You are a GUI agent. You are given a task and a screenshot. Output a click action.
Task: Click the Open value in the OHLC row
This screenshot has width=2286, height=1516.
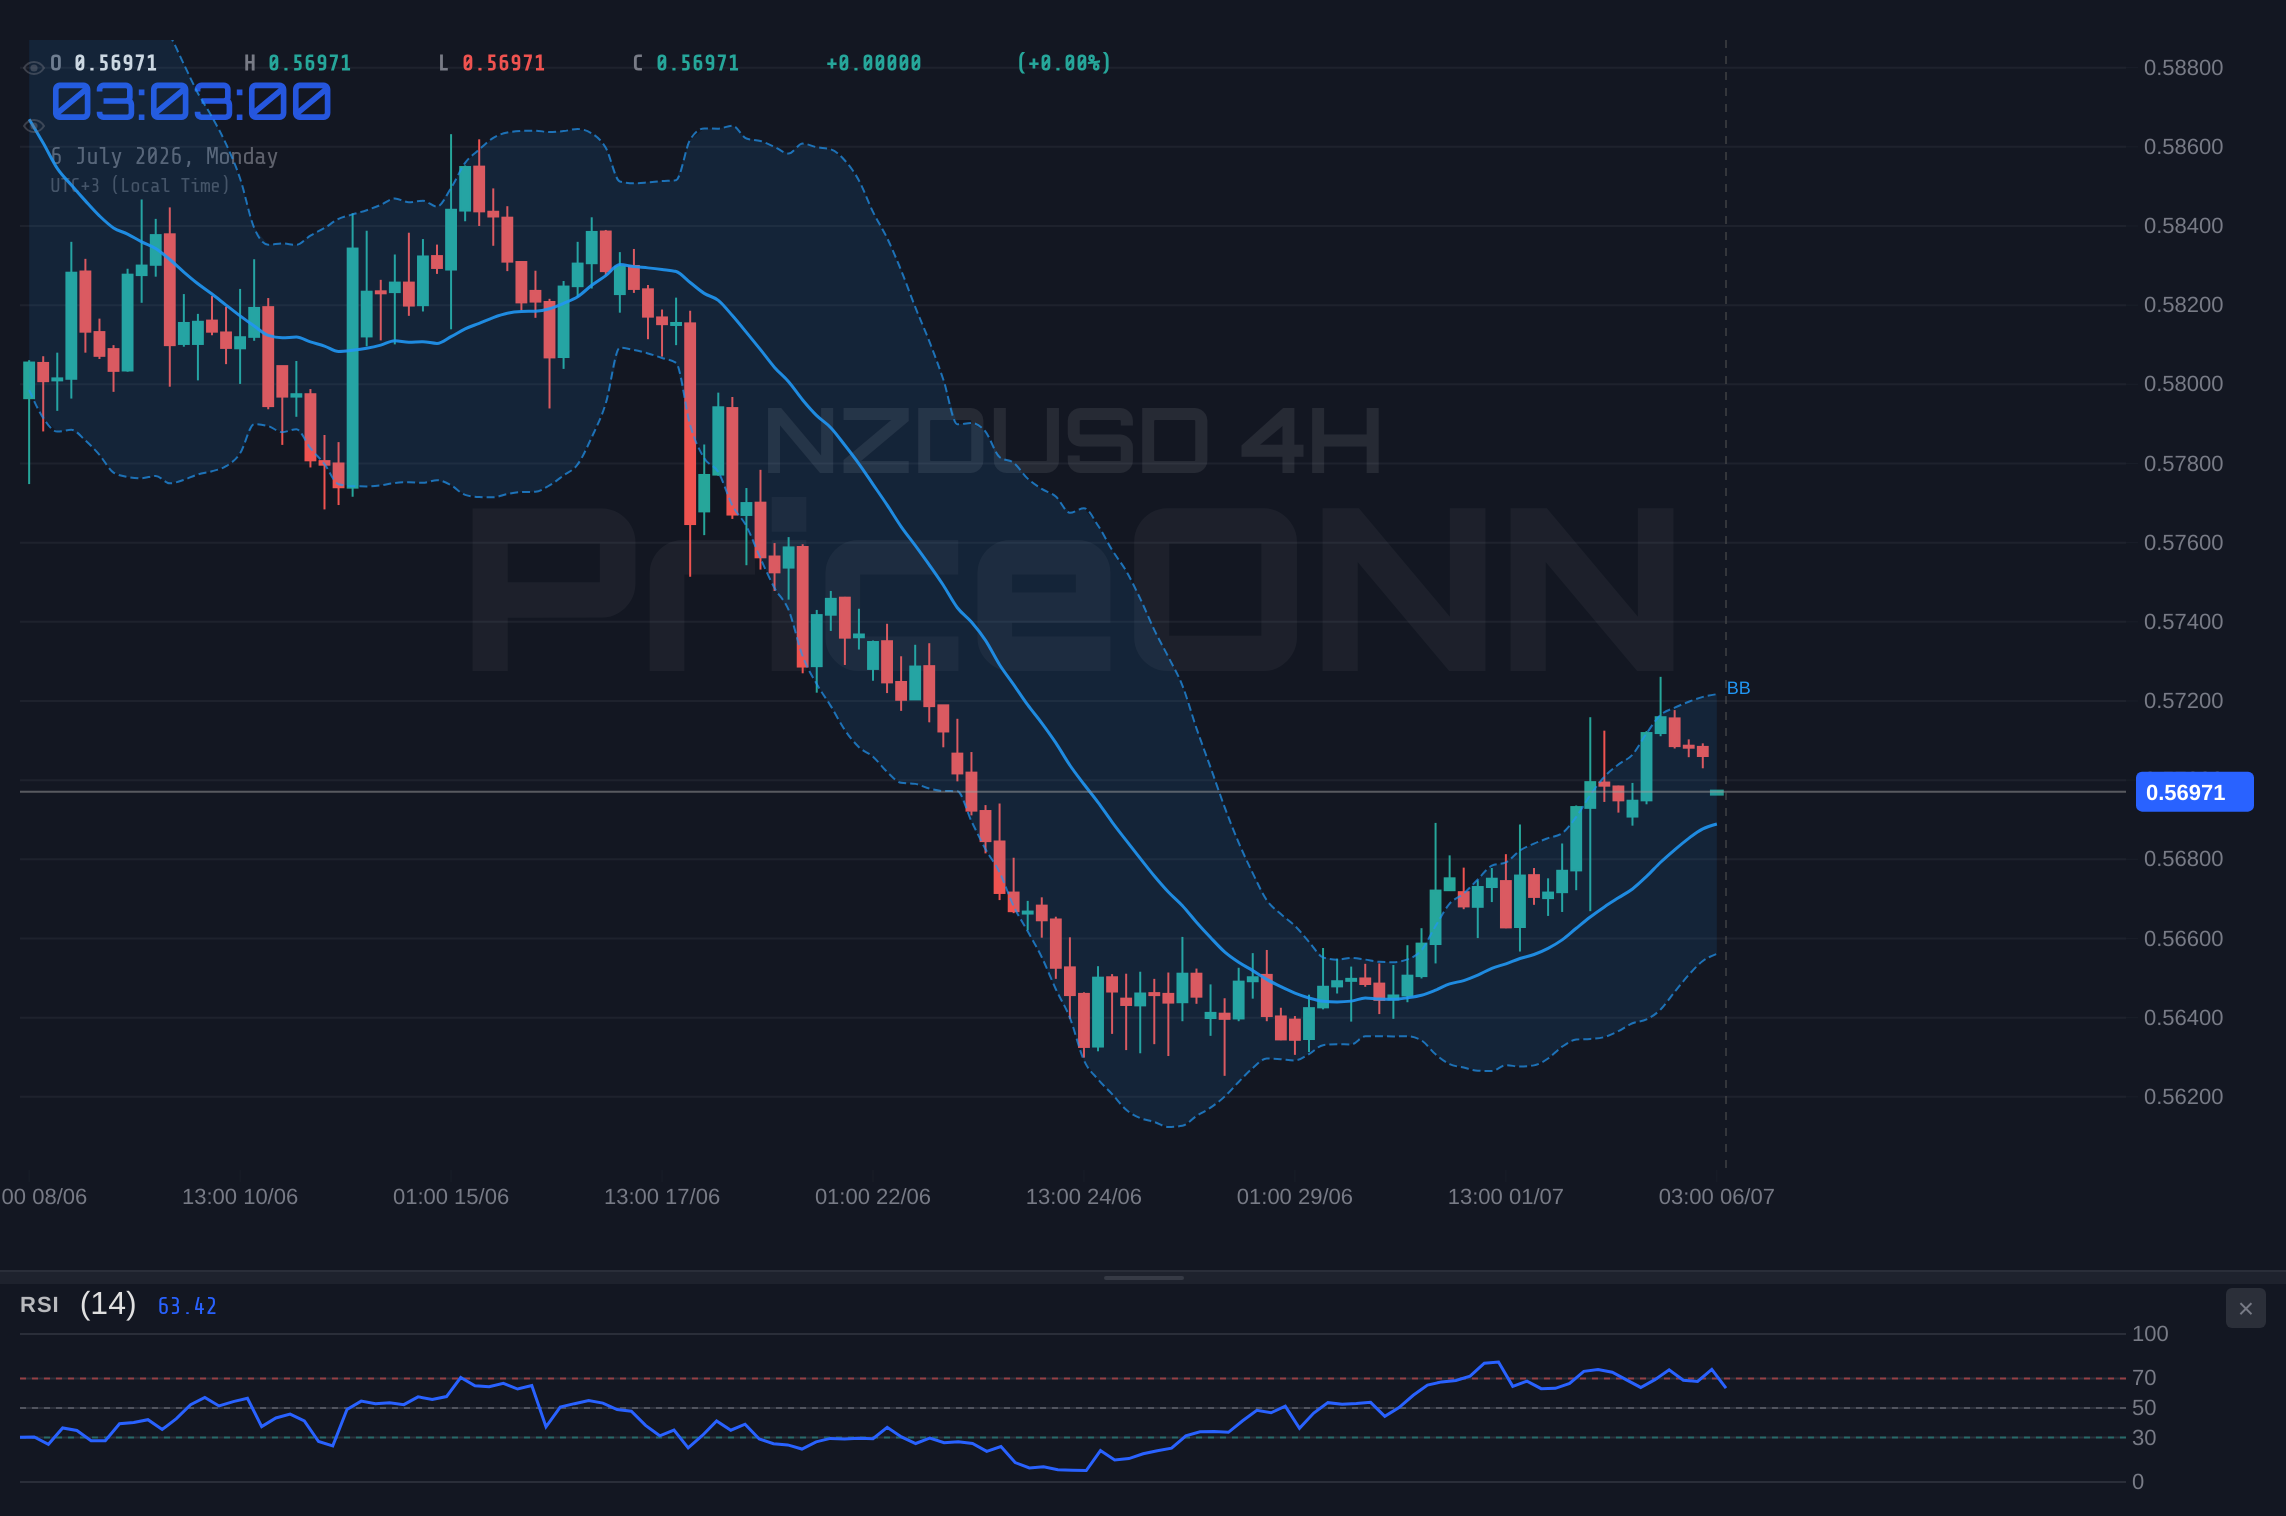coord(116,63)
